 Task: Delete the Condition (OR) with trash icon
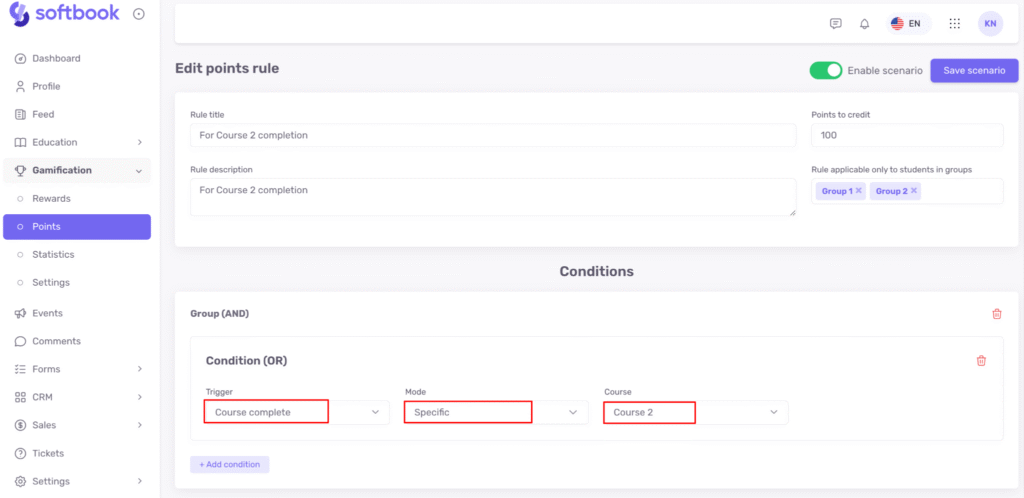pos(981,361)
